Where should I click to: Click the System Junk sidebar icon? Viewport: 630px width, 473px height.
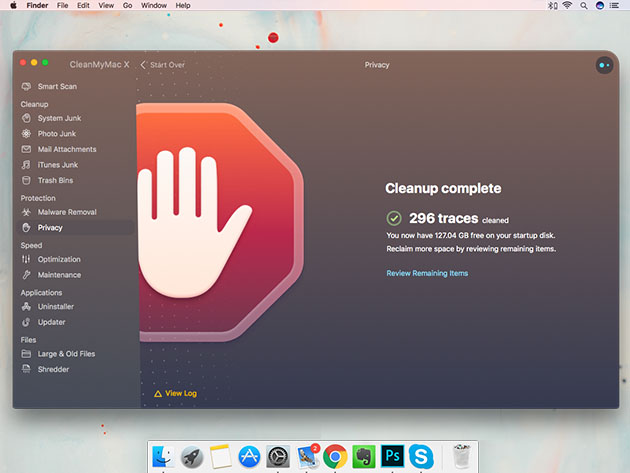tap(26, 118)
